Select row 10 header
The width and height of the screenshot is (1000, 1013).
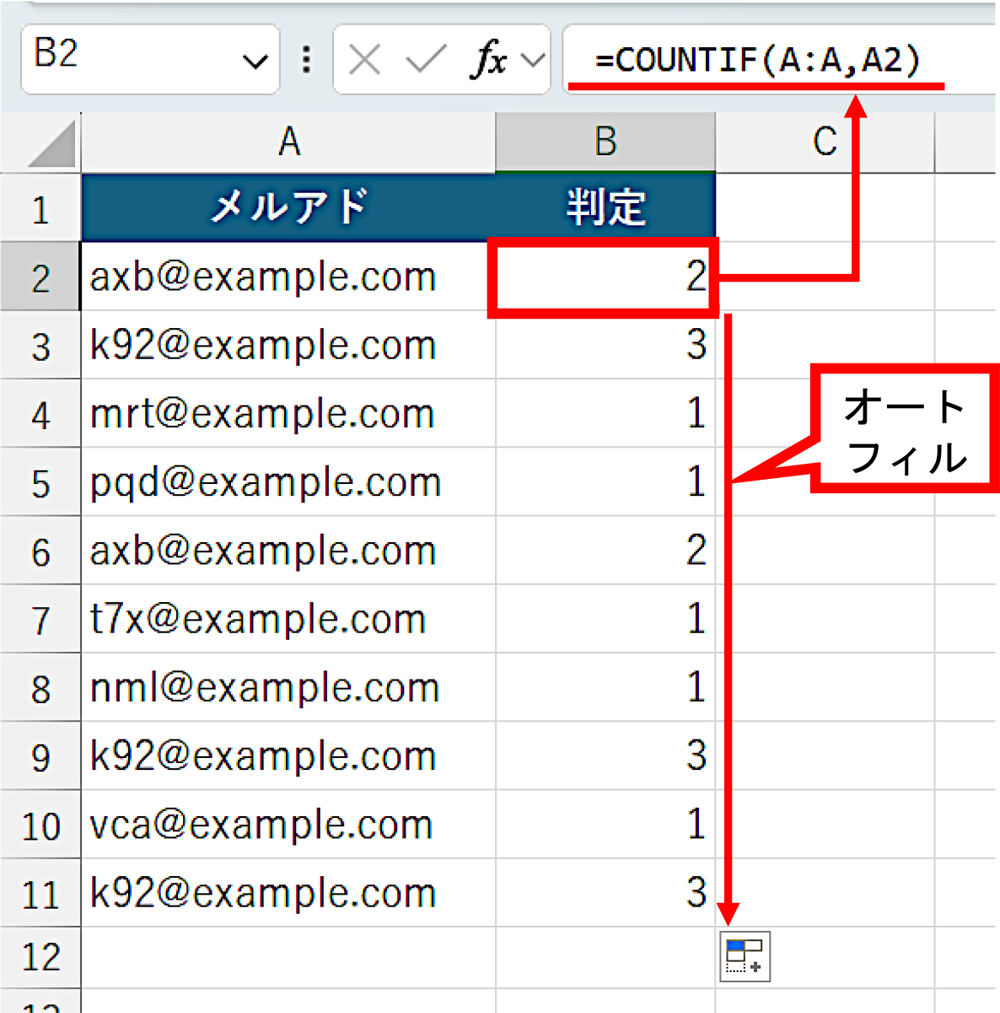40,824
